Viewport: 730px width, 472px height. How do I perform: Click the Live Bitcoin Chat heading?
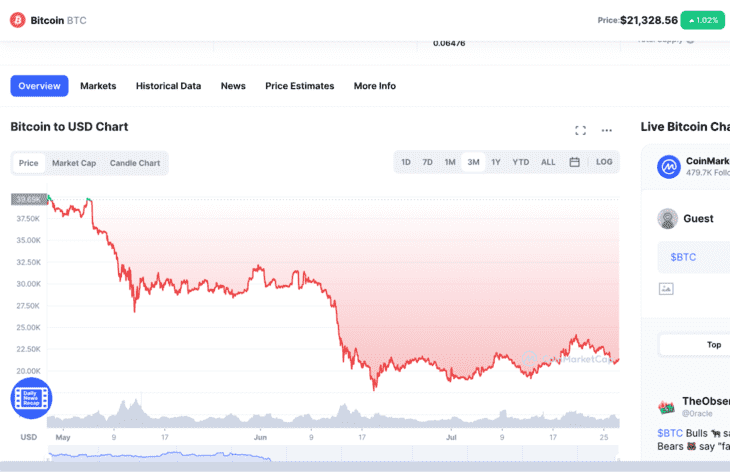click(685, 127)
